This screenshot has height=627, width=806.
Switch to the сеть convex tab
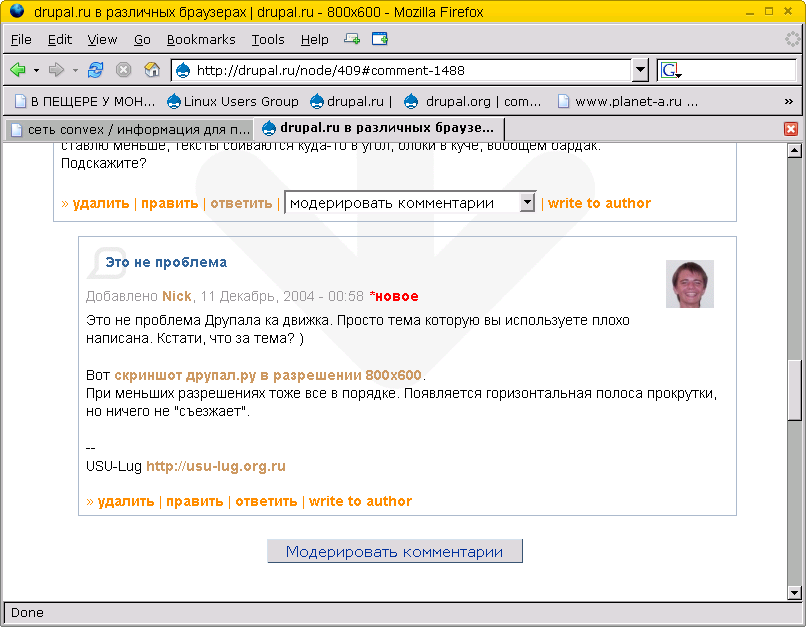pos(130,130)
